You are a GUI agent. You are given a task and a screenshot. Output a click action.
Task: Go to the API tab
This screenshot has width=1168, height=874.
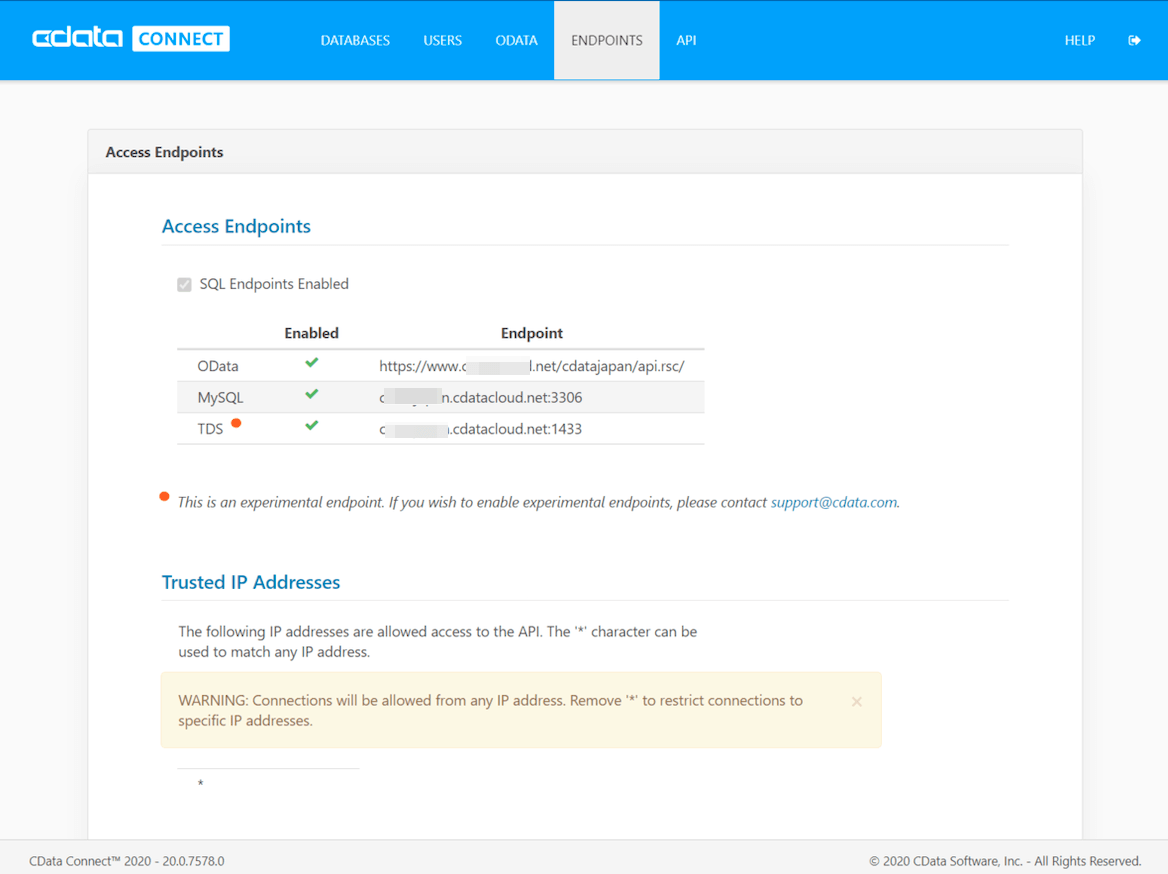(x=686, y=40)
